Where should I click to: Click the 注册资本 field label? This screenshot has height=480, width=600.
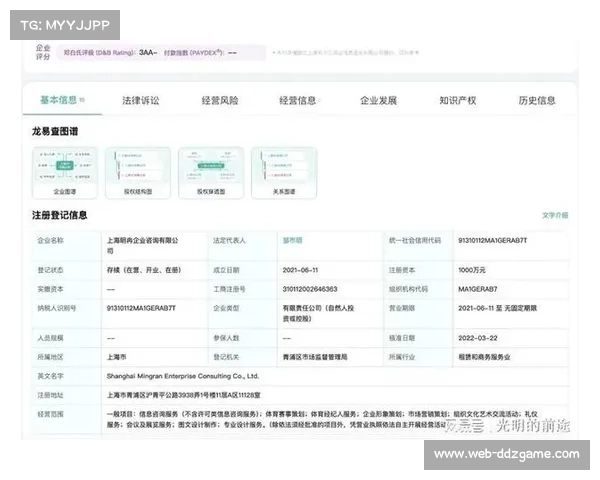coord(401,270)
